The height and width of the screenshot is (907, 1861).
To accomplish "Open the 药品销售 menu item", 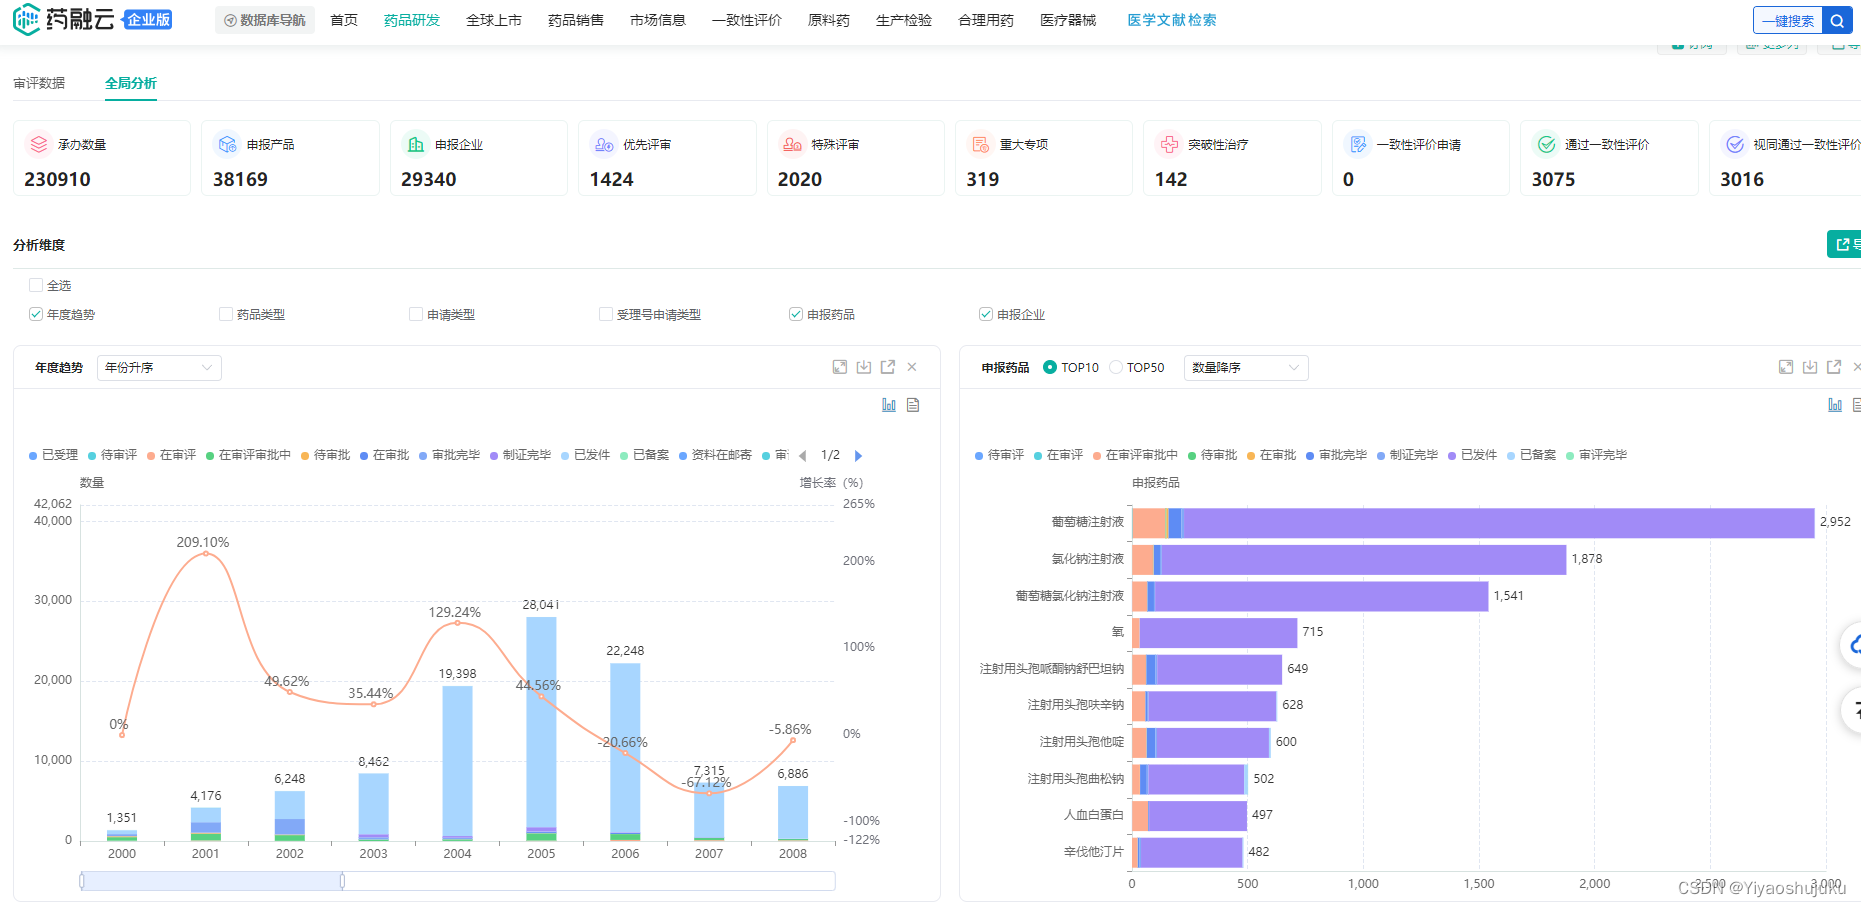I will pos(576,20).
